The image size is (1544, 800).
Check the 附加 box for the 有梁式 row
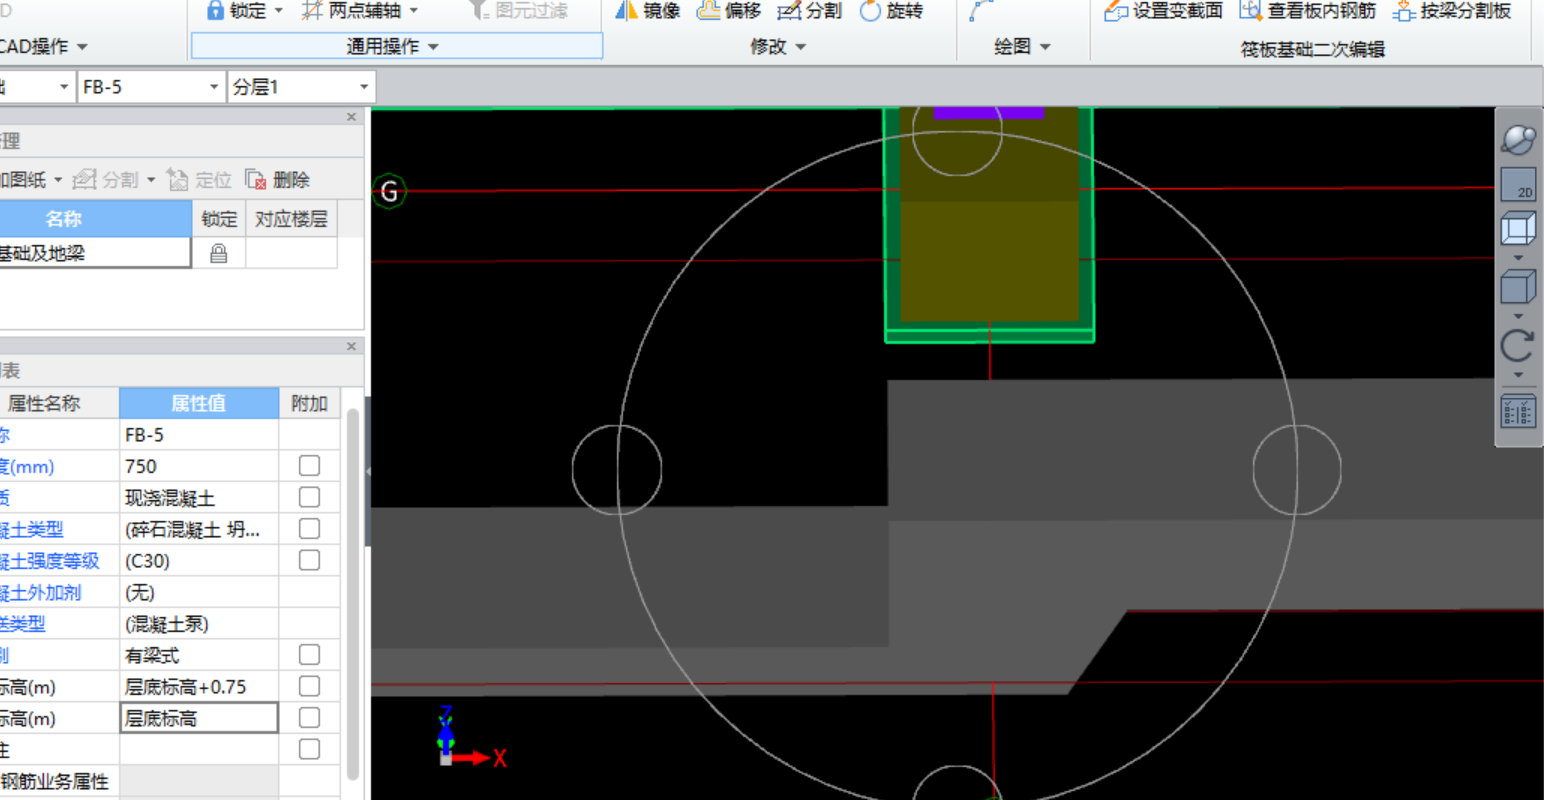[x=310, y=655]
